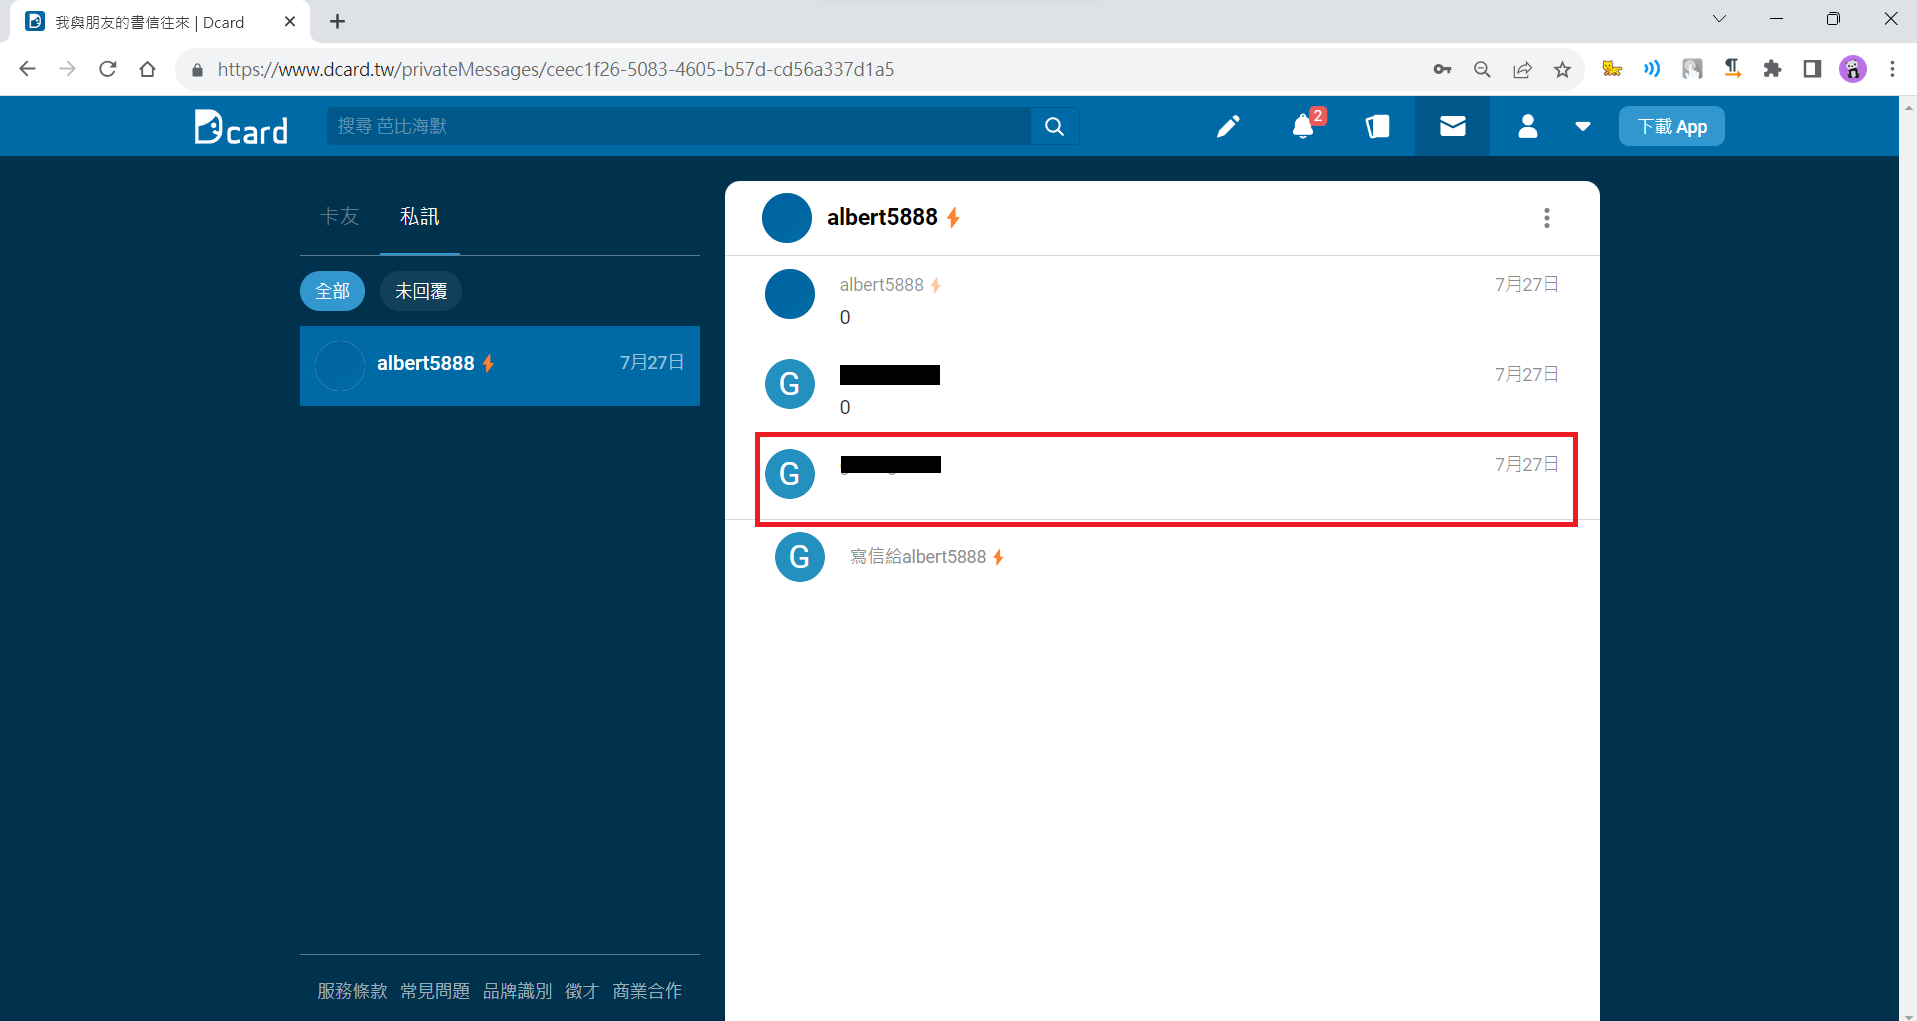Open the 徵才 footer link

point(582,991)
